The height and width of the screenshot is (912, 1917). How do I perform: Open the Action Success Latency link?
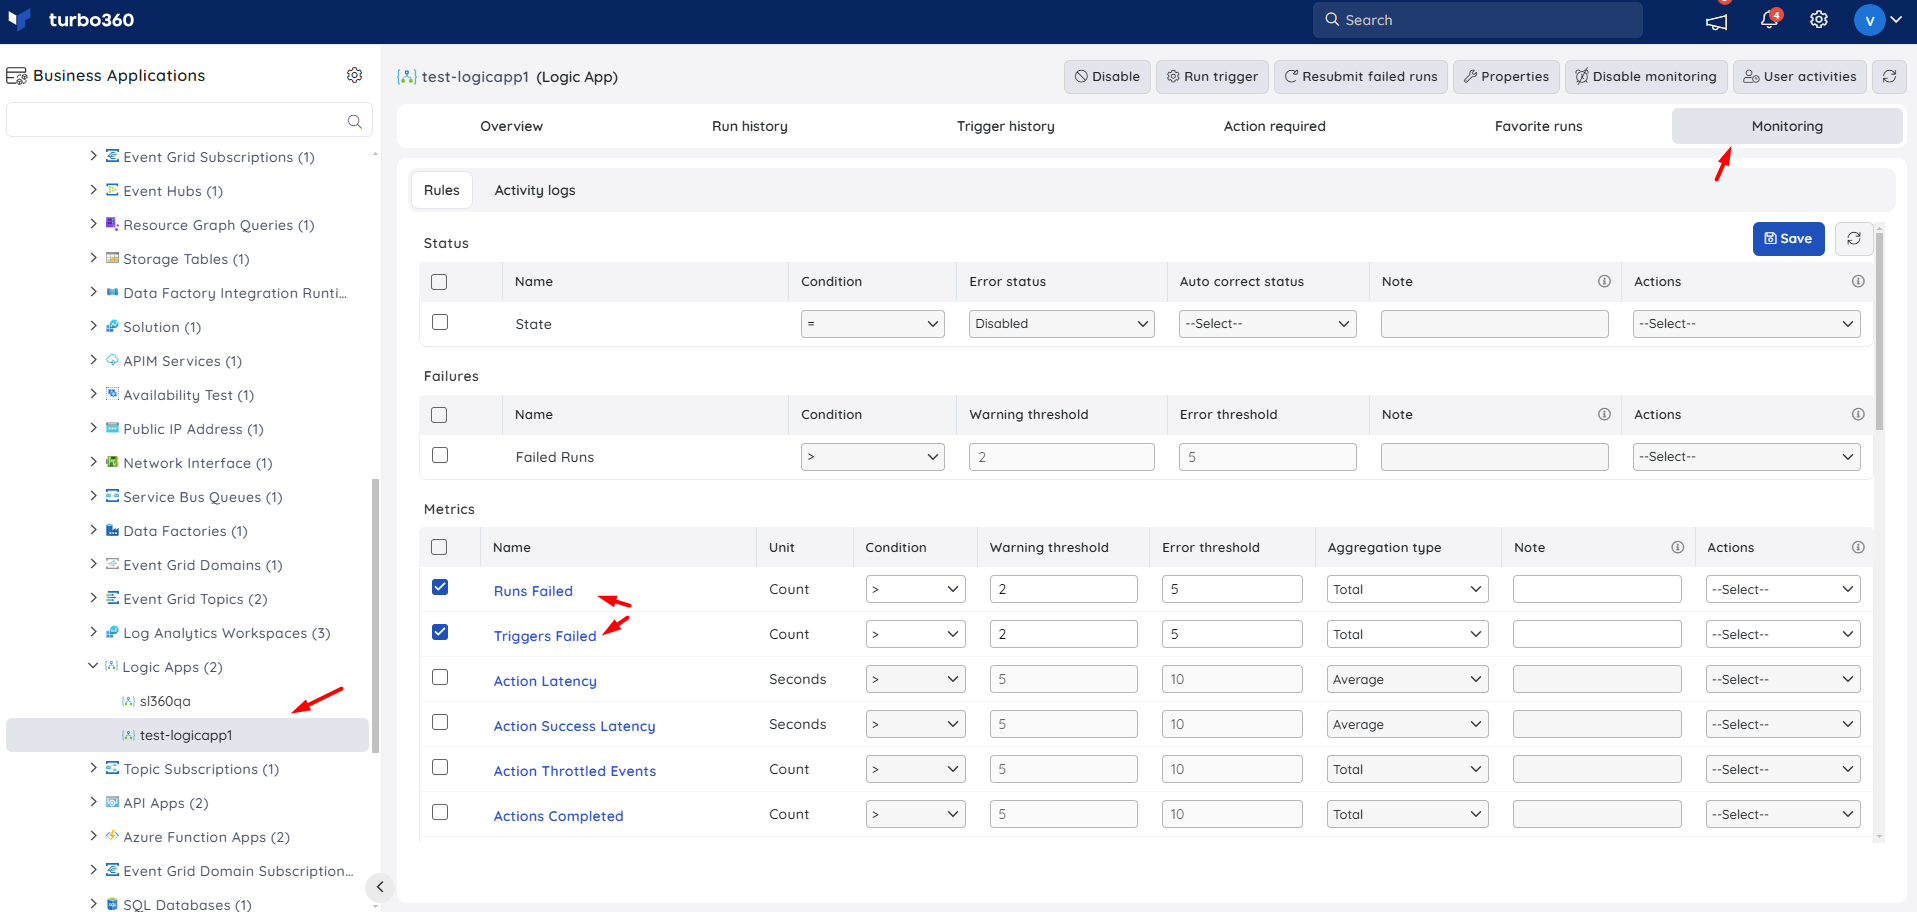click(574, 726)
